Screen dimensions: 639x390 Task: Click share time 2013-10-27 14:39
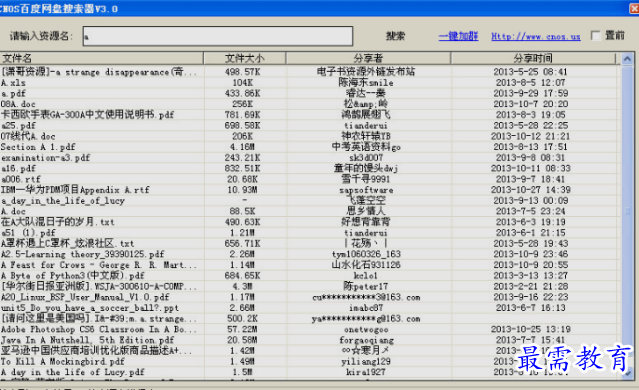[x=531, y=190]
